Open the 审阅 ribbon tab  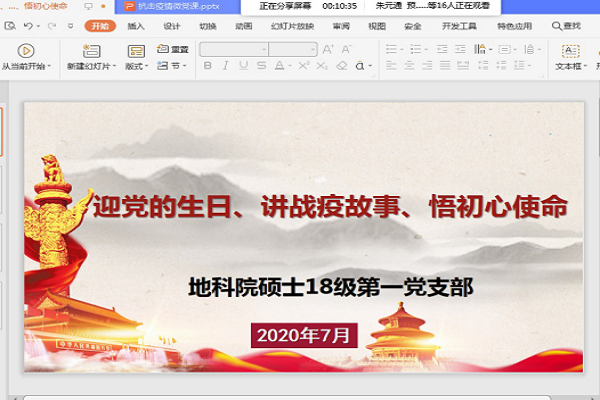click(x=341, y=26)
